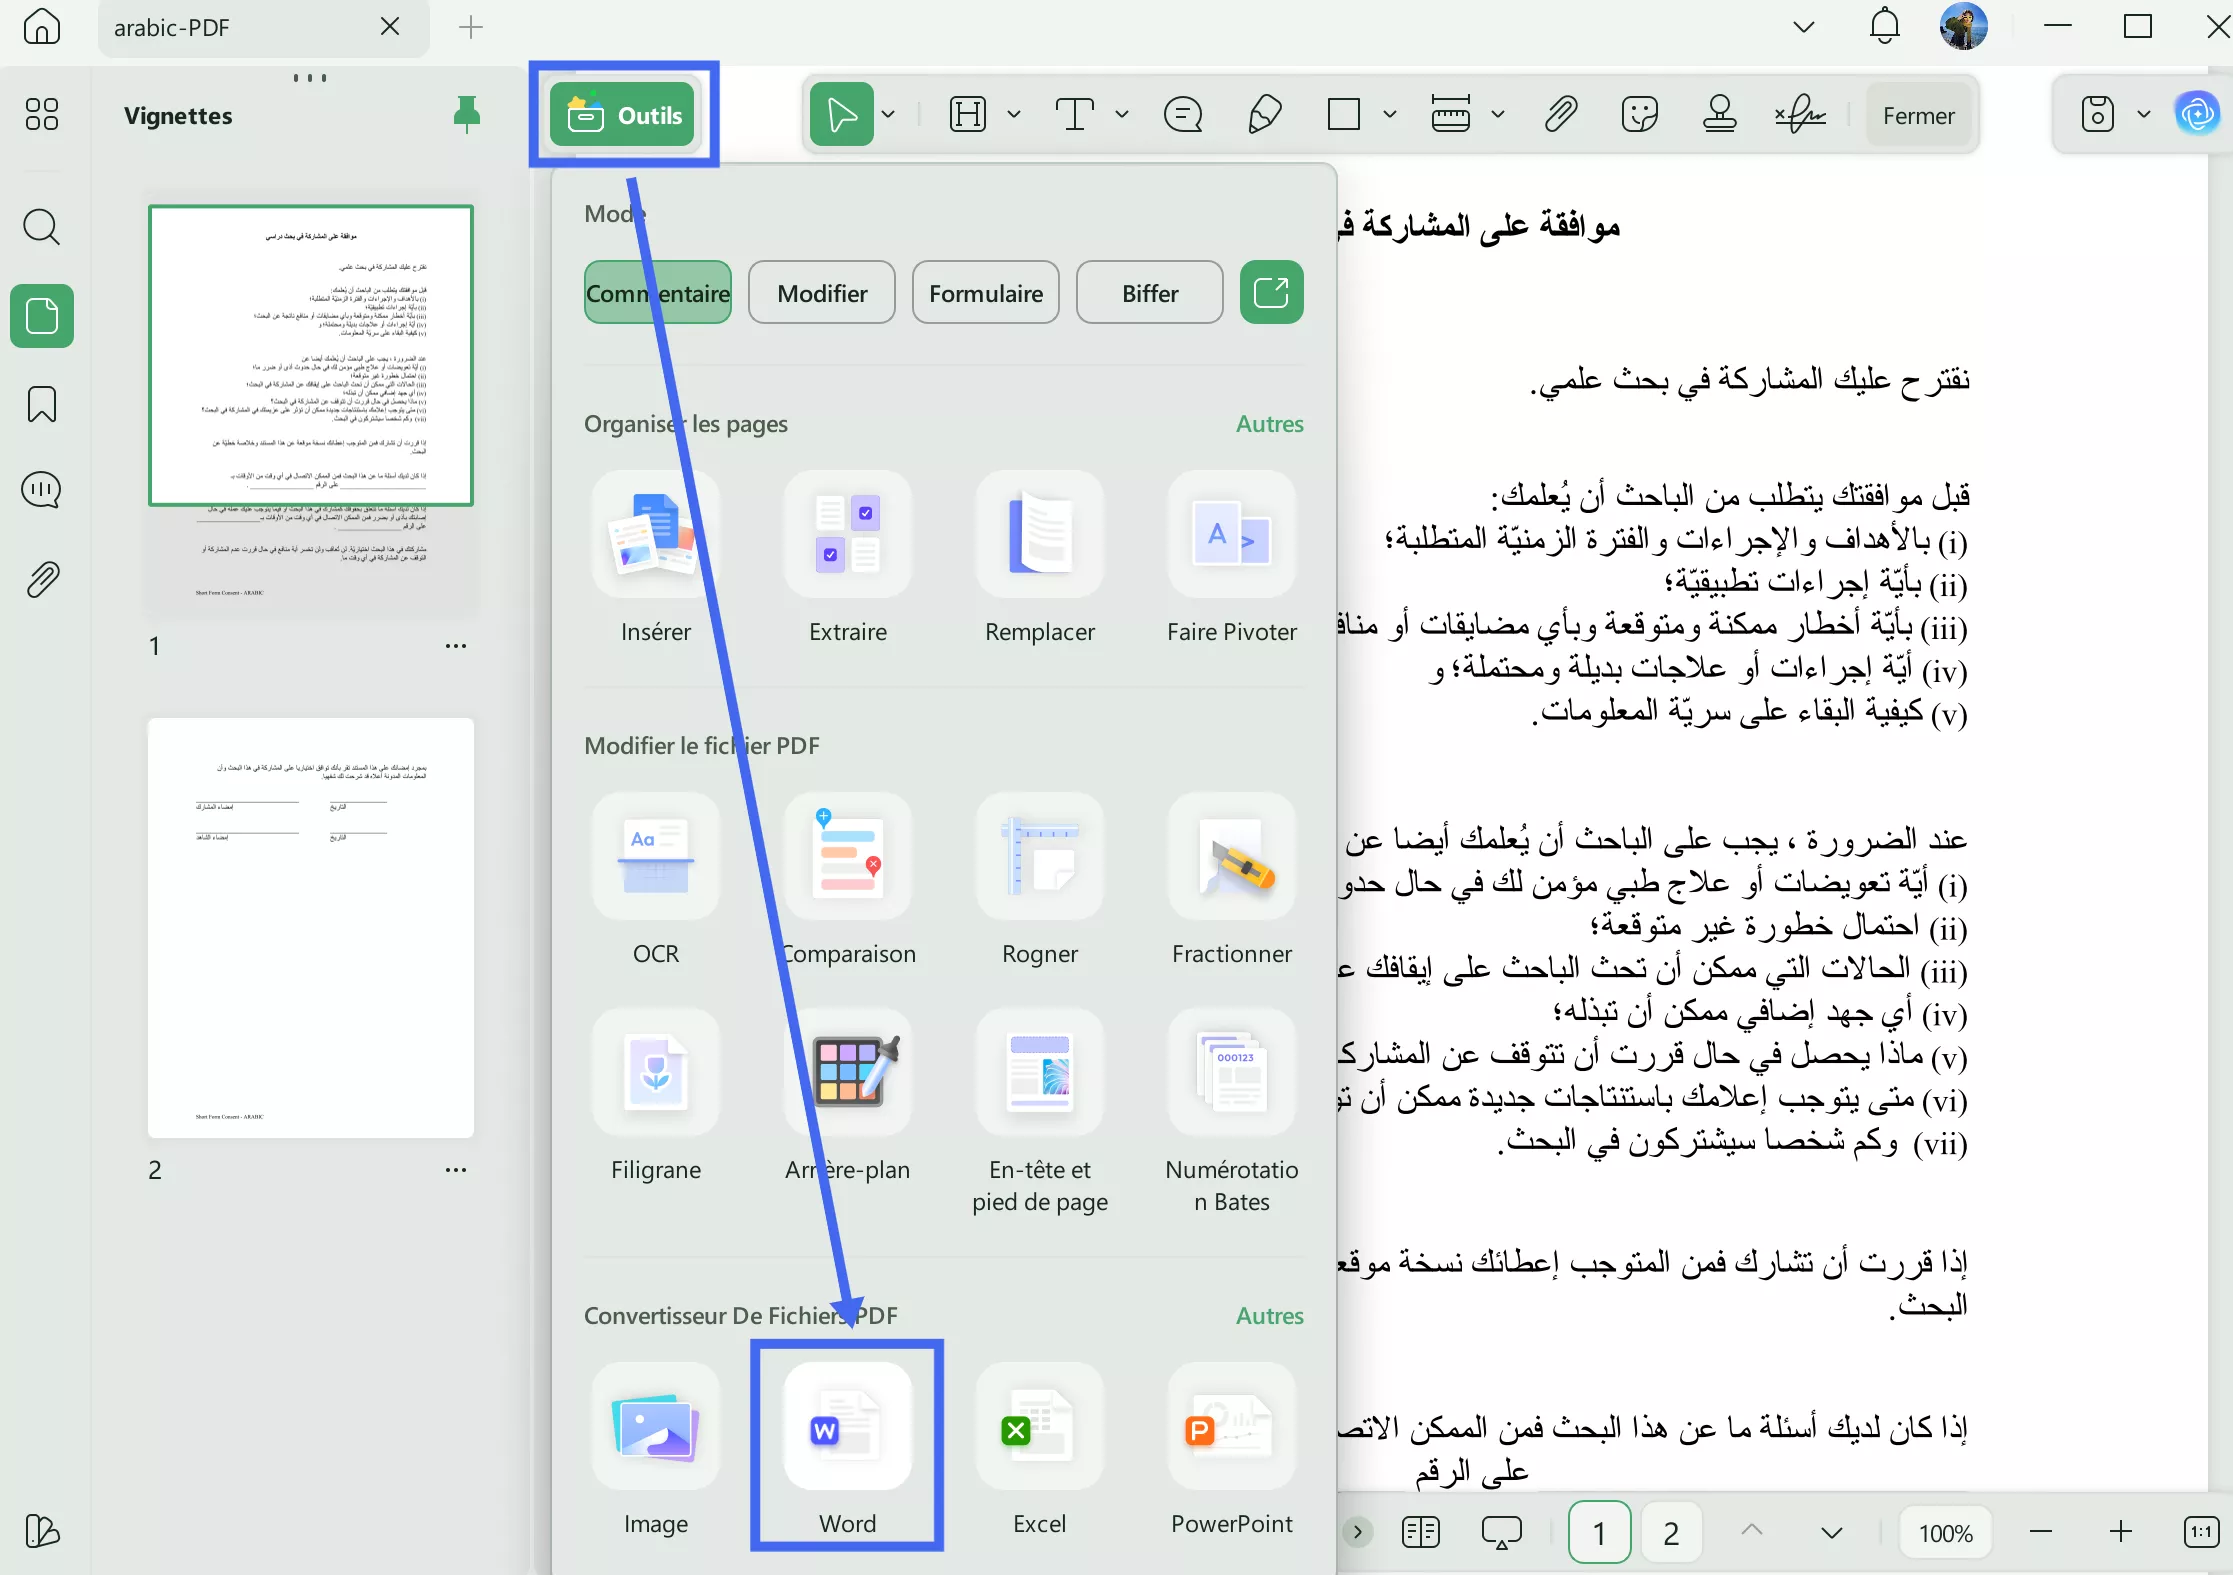Select the highlight annotation tool
Viewport: 2233px width, 1575px height.
coord(968,113)
